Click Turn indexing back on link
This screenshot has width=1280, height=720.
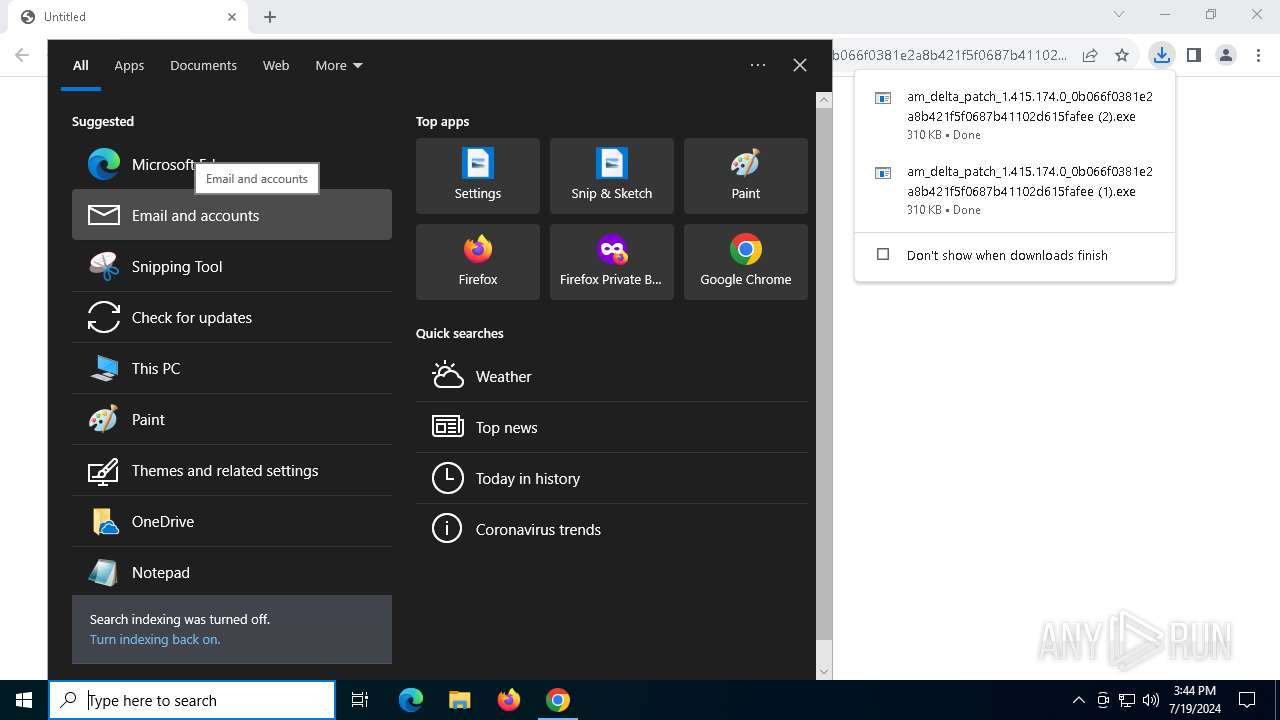[155, 639]
